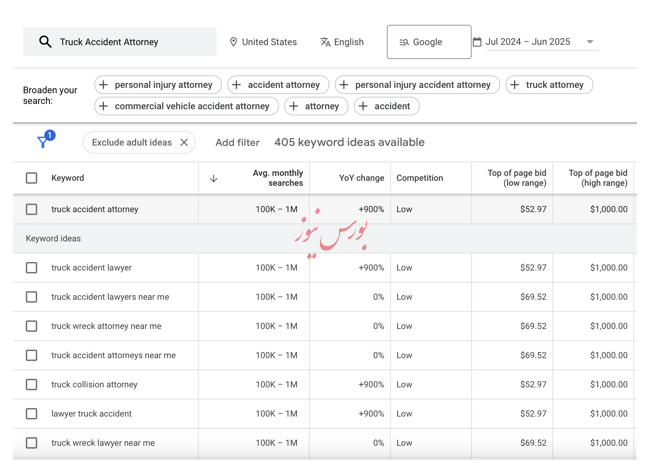Click the calendar icon for date range
The height and width of the screenshot is (467, 660).
(477, 42)
